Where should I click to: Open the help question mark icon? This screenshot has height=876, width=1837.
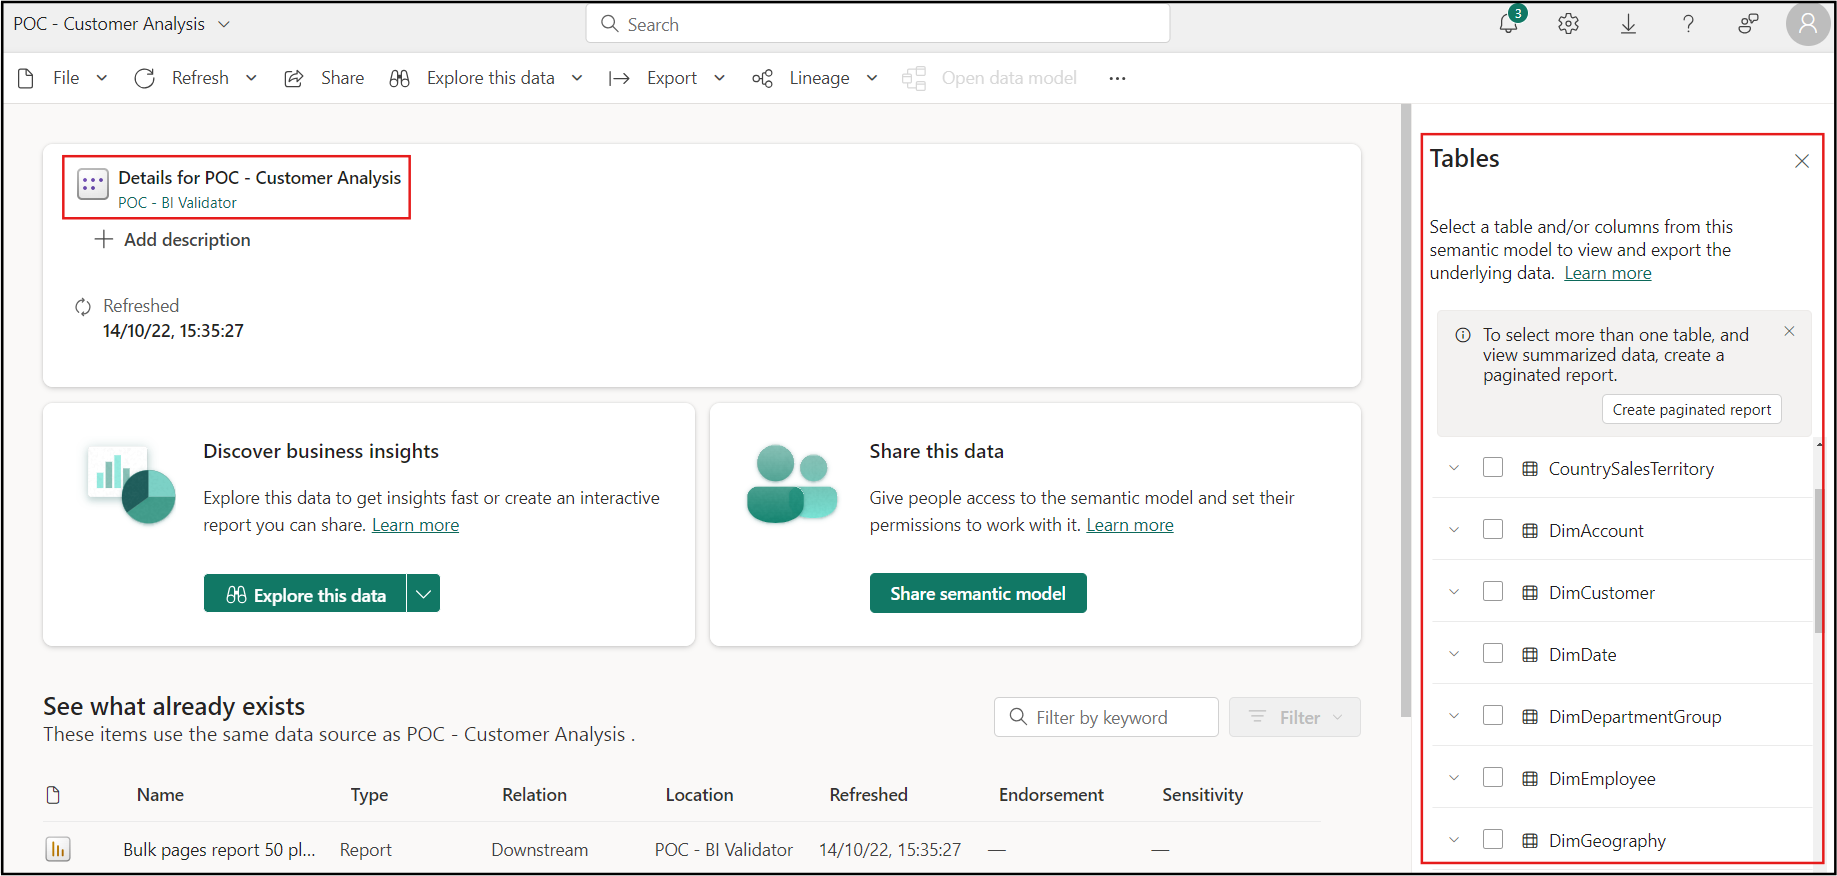point(1688,24)
